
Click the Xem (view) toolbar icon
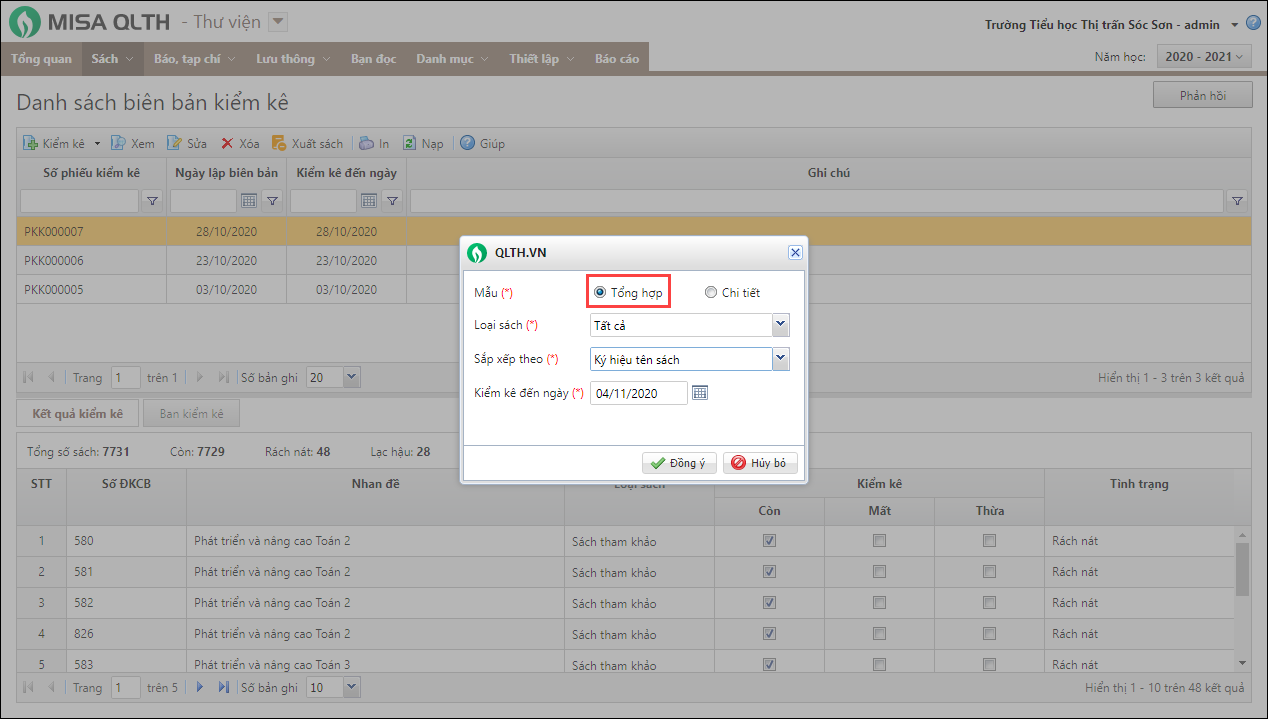coord(118,144)
